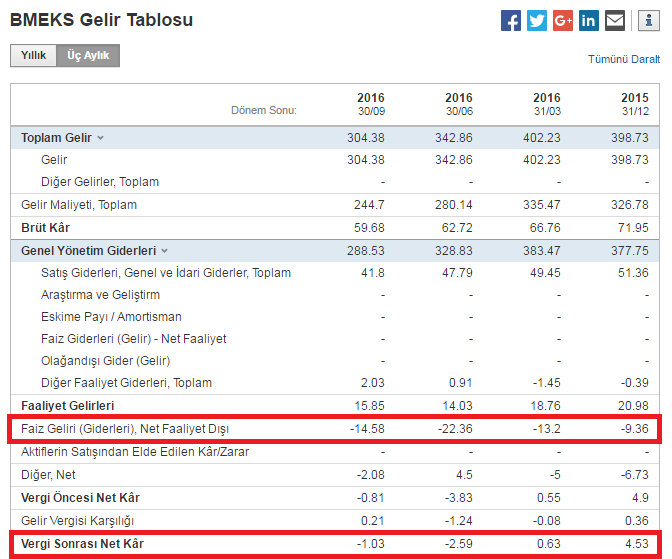Select Gelir Maliyeti value 244.7
Screen dimensions: 672x559
pyautogui.click(x=369, y=205)
